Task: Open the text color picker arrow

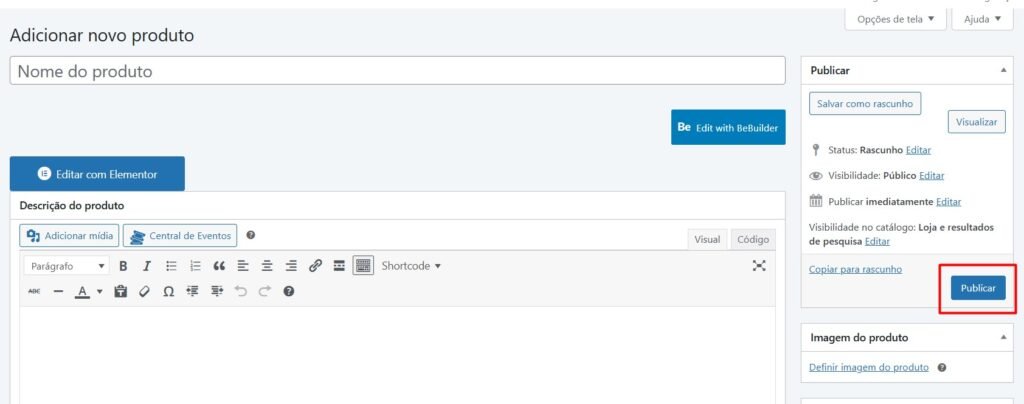Action: coord(99,292)
